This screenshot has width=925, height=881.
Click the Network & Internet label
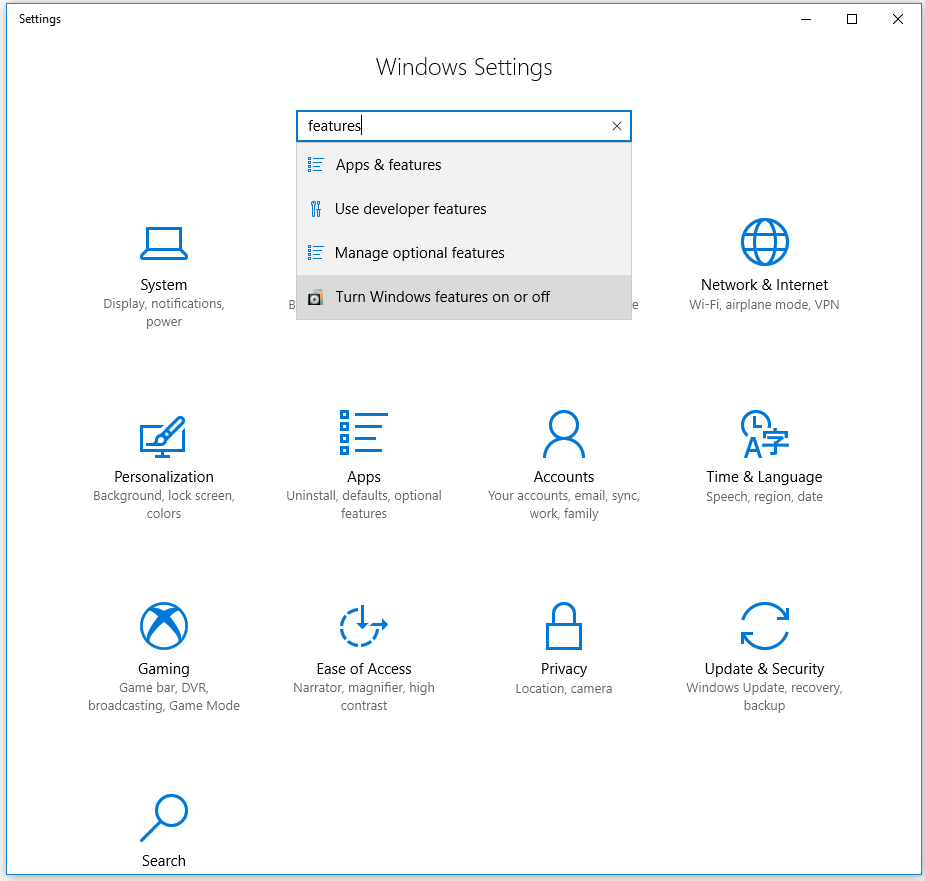click(765, 285)
